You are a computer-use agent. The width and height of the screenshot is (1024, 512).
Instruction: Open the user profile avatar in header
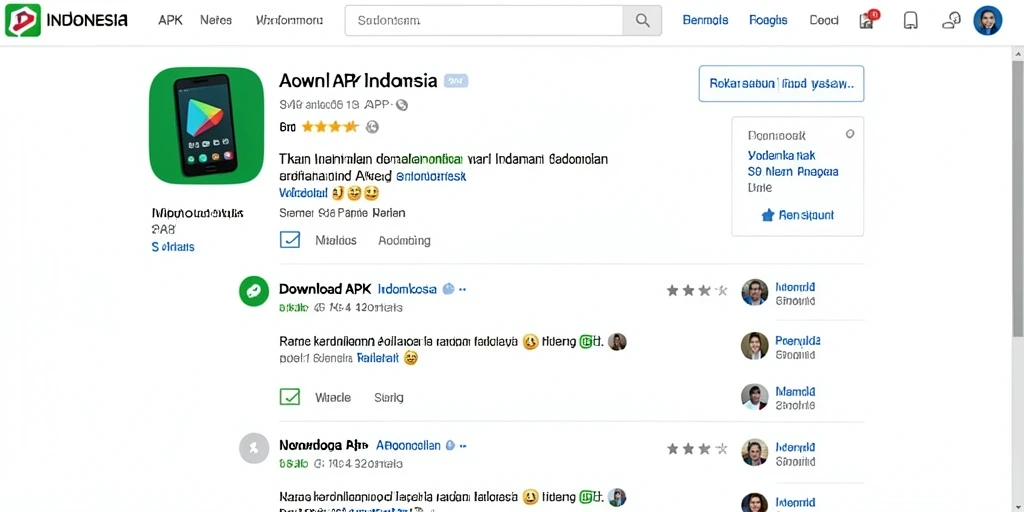pyautogui.click(x=987, y=20)
